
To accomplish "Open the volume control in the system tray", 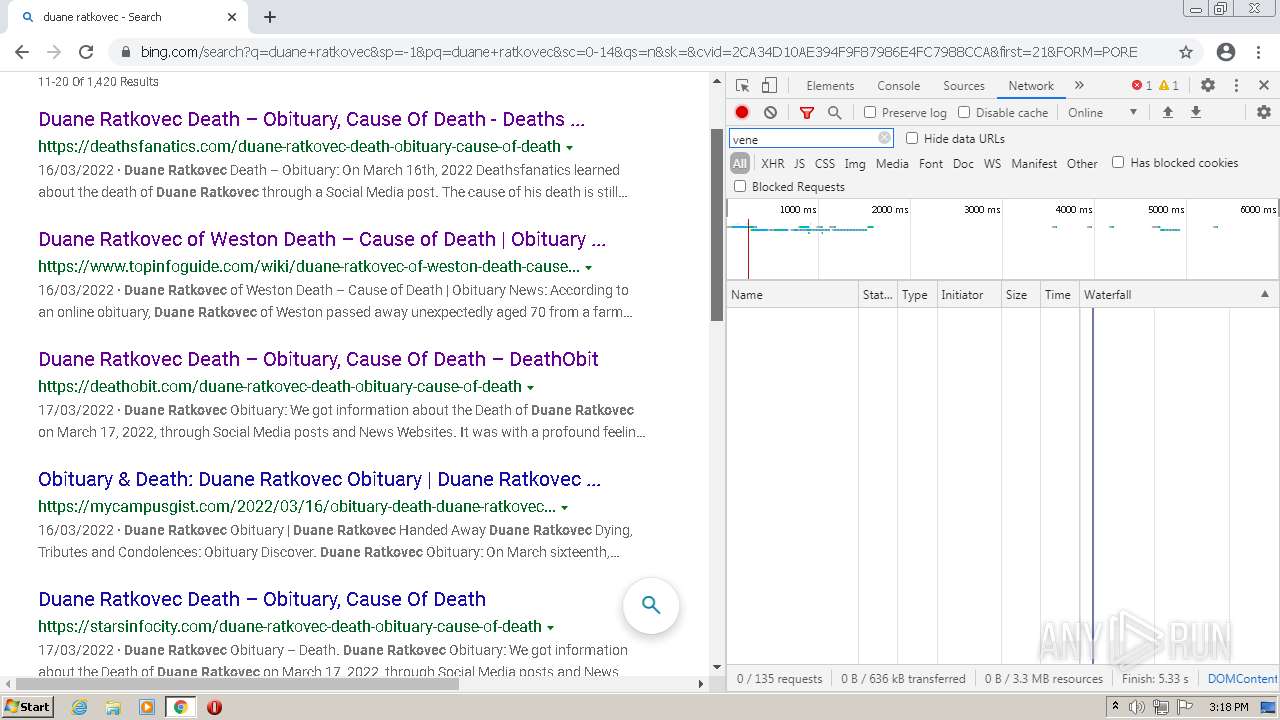I will [x=1137, y=707].
